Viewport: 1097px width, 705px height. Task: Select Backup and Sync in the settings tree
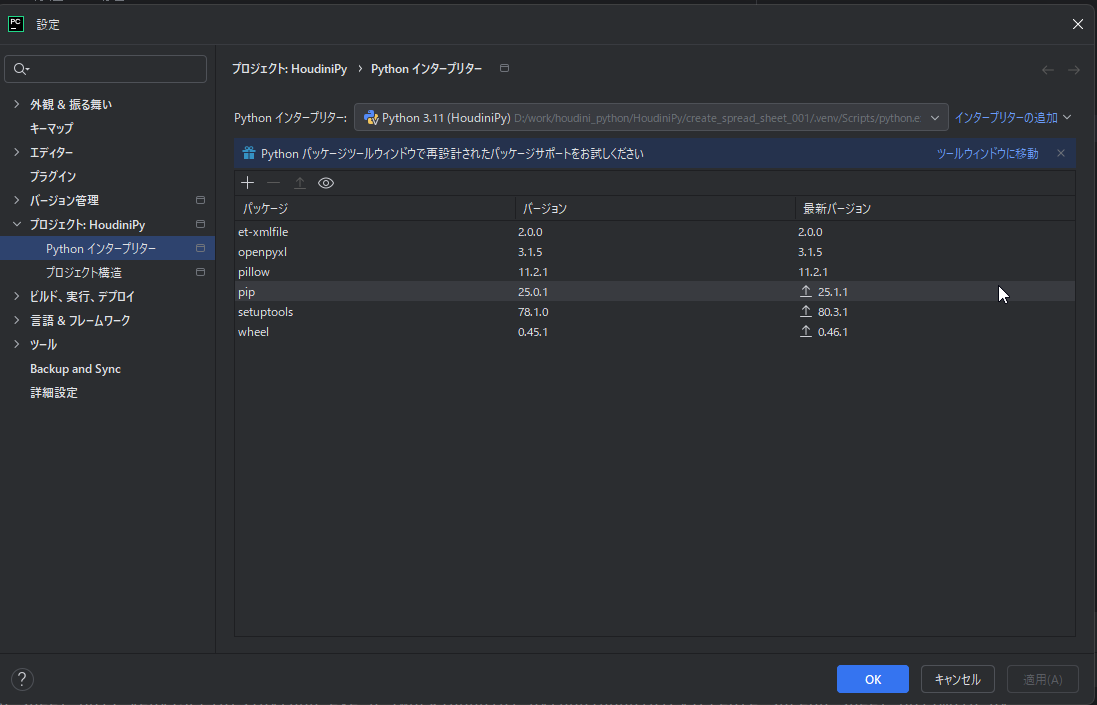tap(75, 369)
